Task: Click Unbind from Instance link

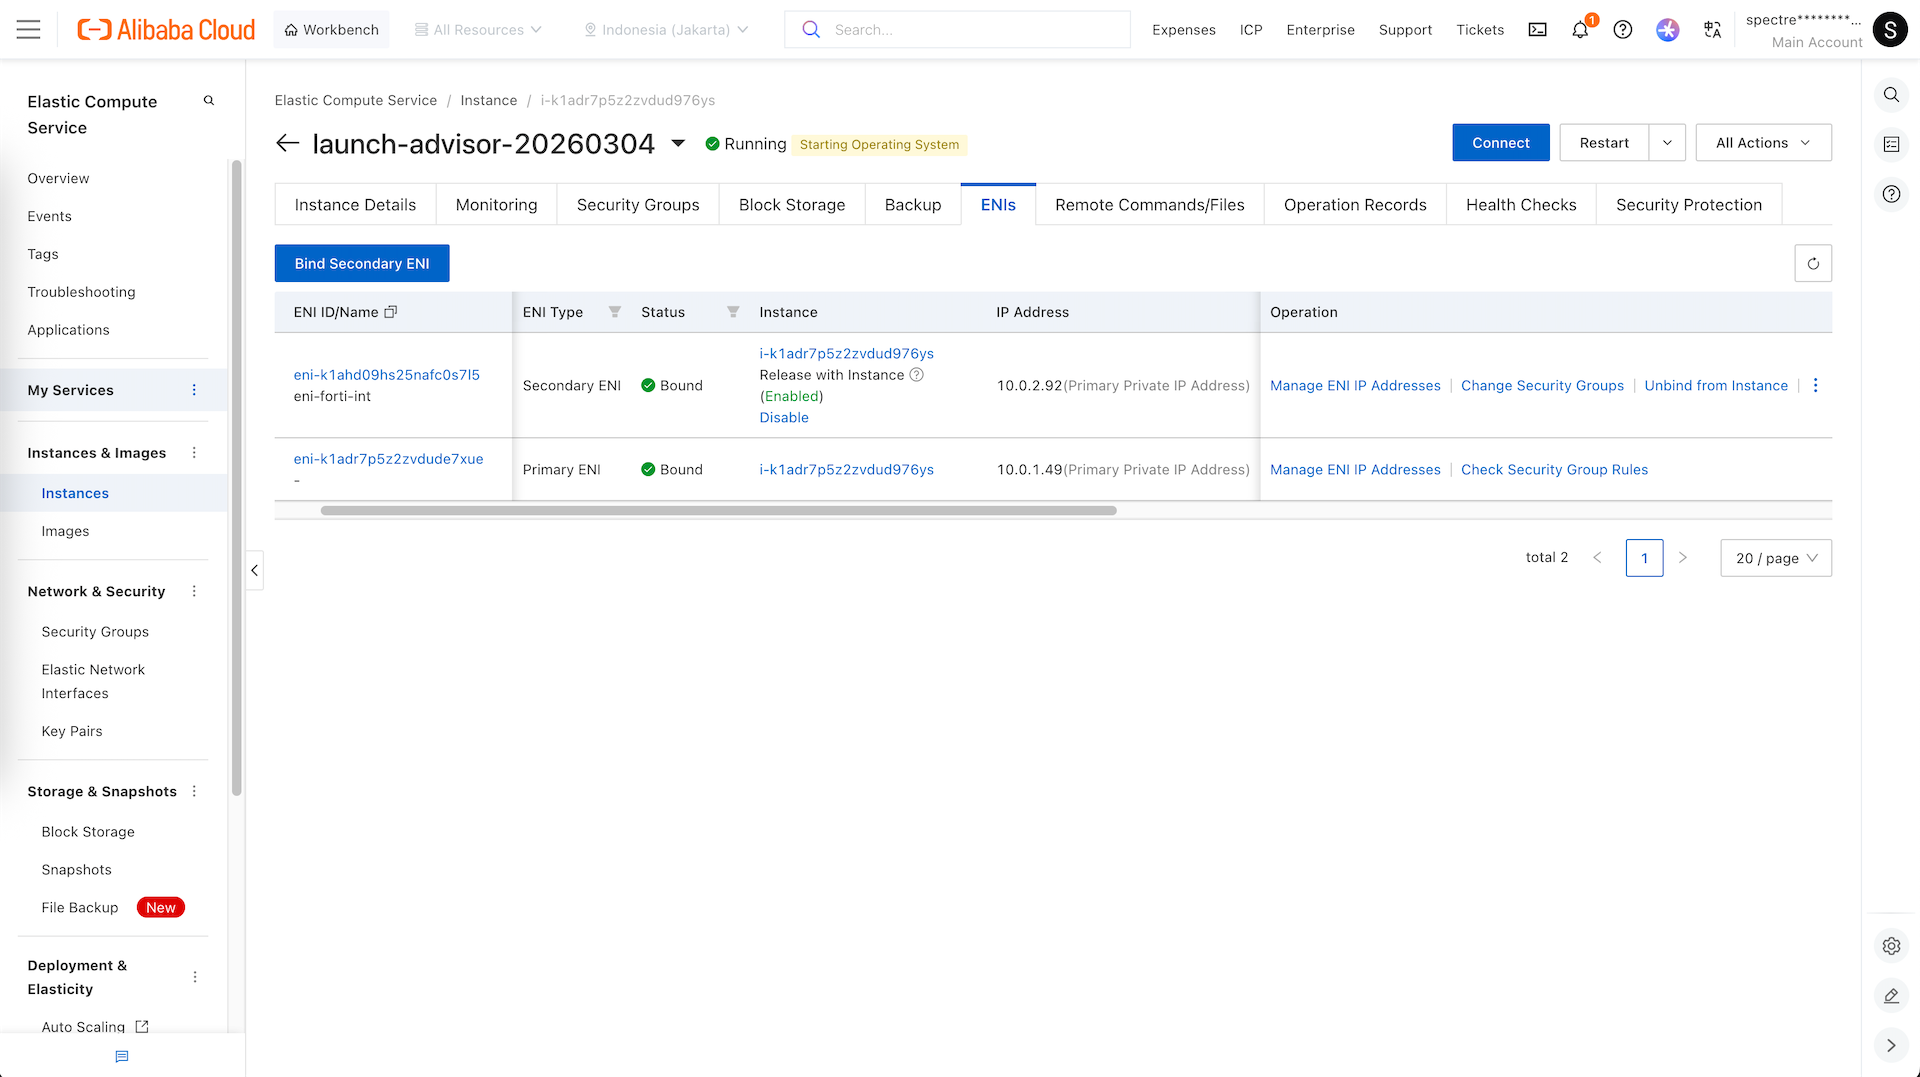Action: click(x=1715, y=386)
